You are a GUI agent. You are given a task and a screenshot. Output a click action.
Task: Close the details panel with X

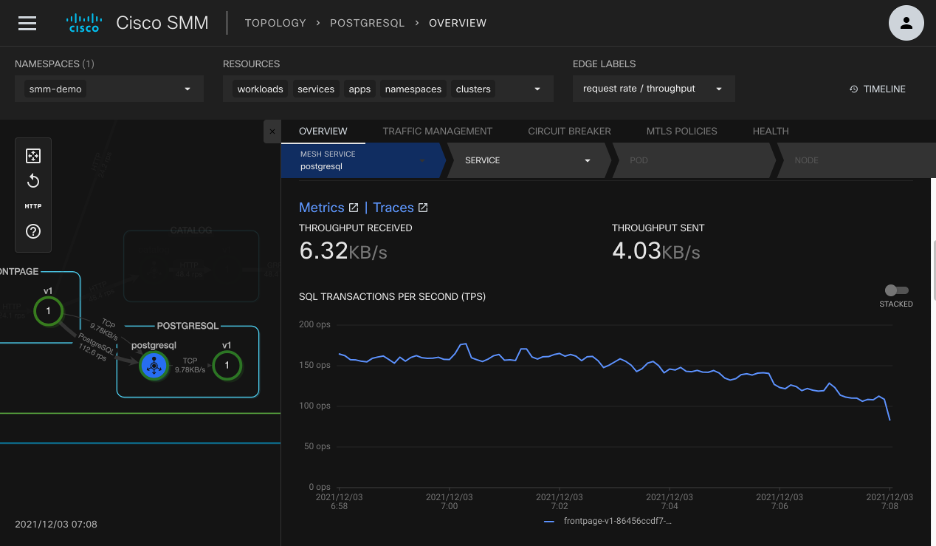pyautogui.click(x=271, y=131)
